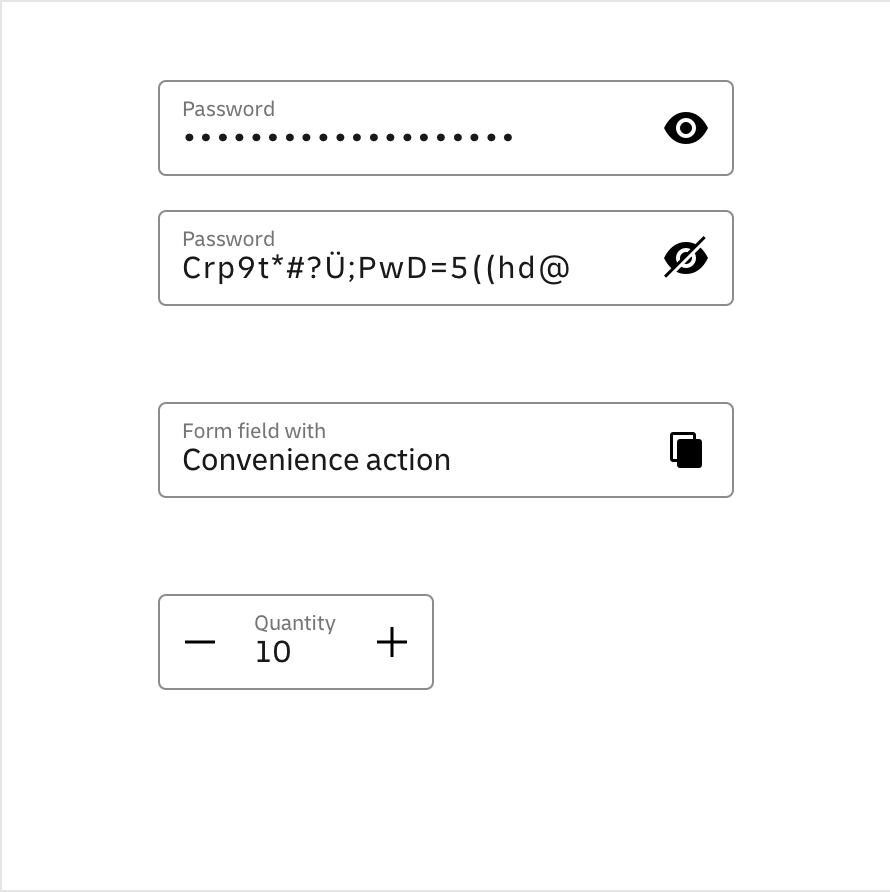890x892 pixels.
Task: Click the copy icon in the Convenience action field
Action: (x=686, y=450)
